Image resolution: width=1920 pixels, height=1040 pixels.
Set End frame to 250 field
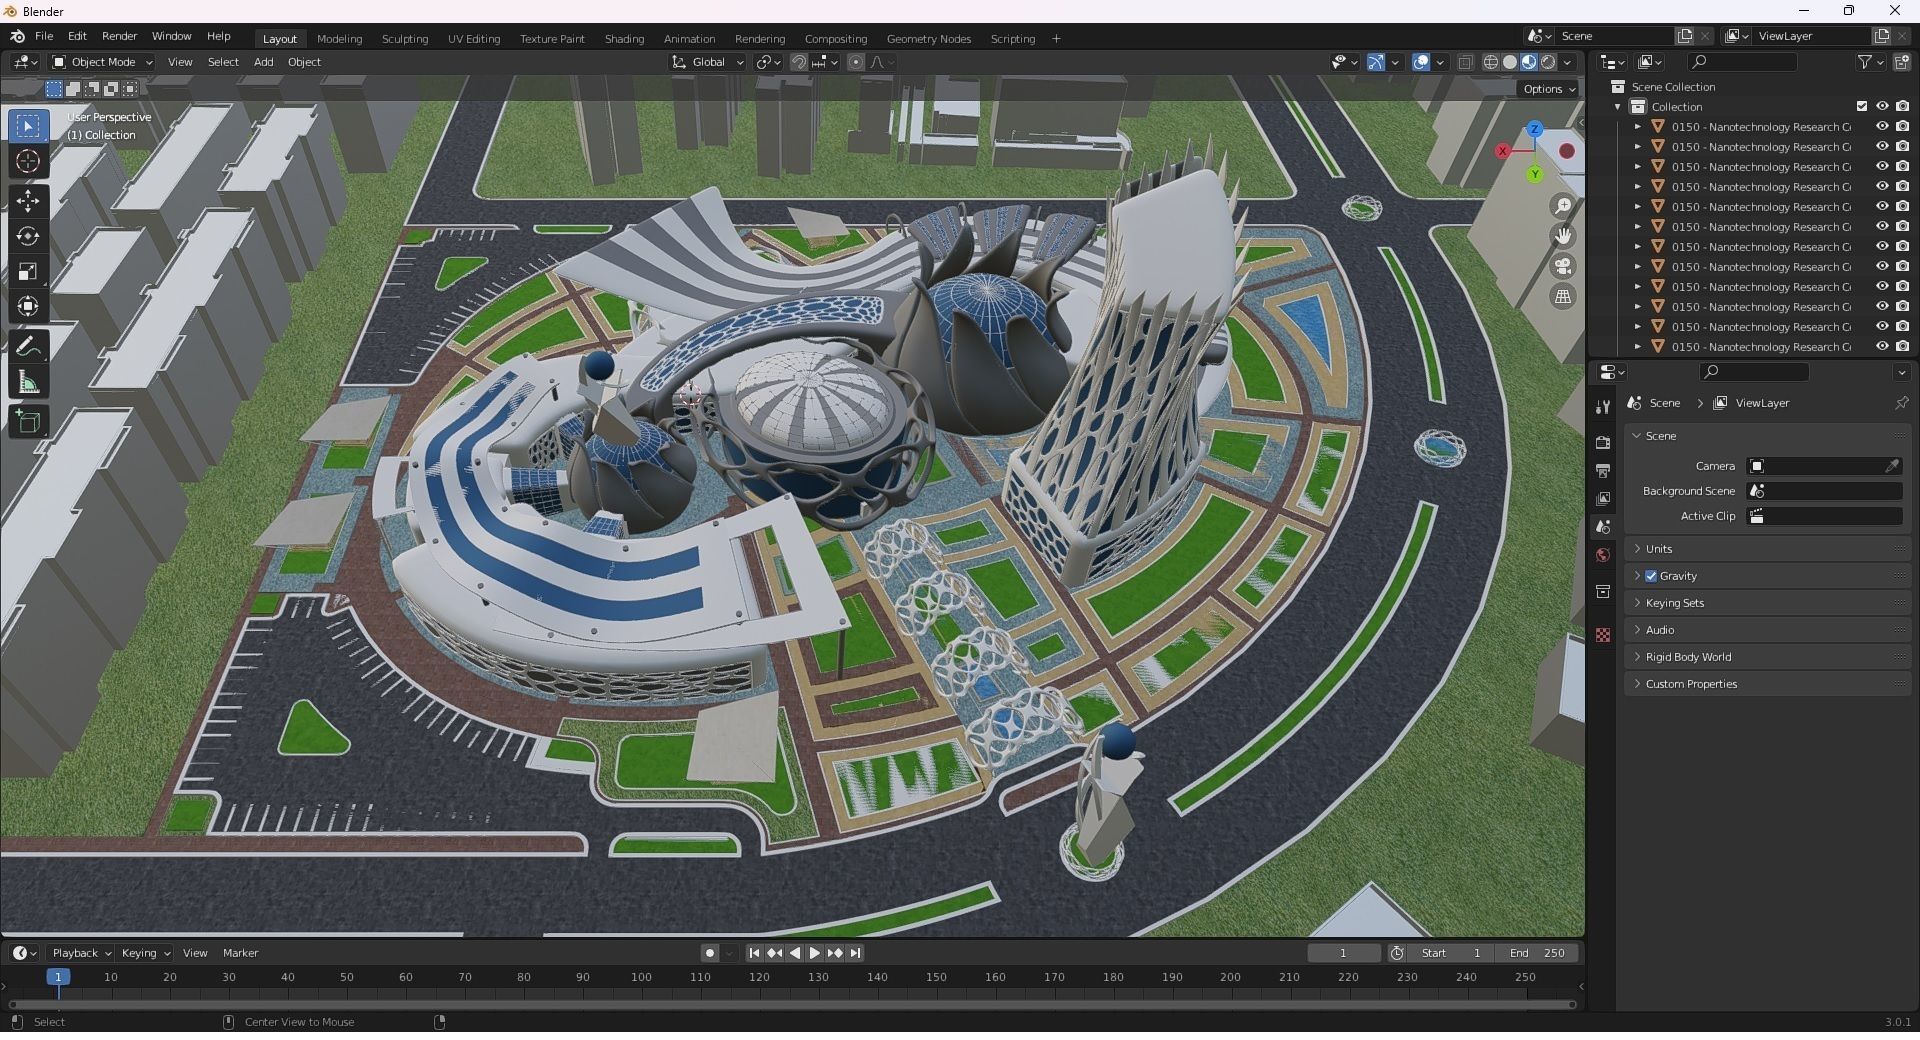click(x=1537, y=953)
